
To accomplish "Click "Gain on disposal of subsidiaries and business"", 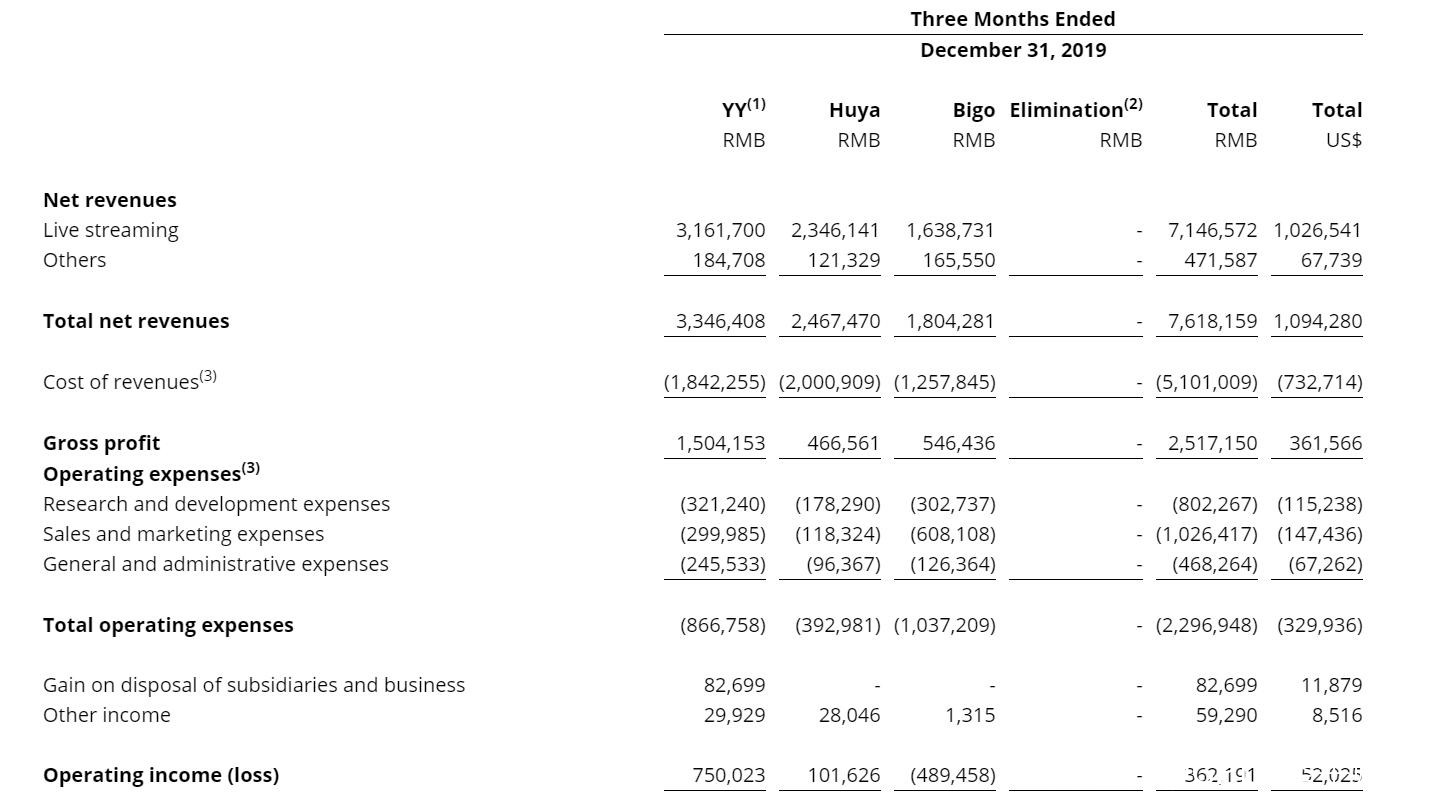I will (x=254, y=685).
